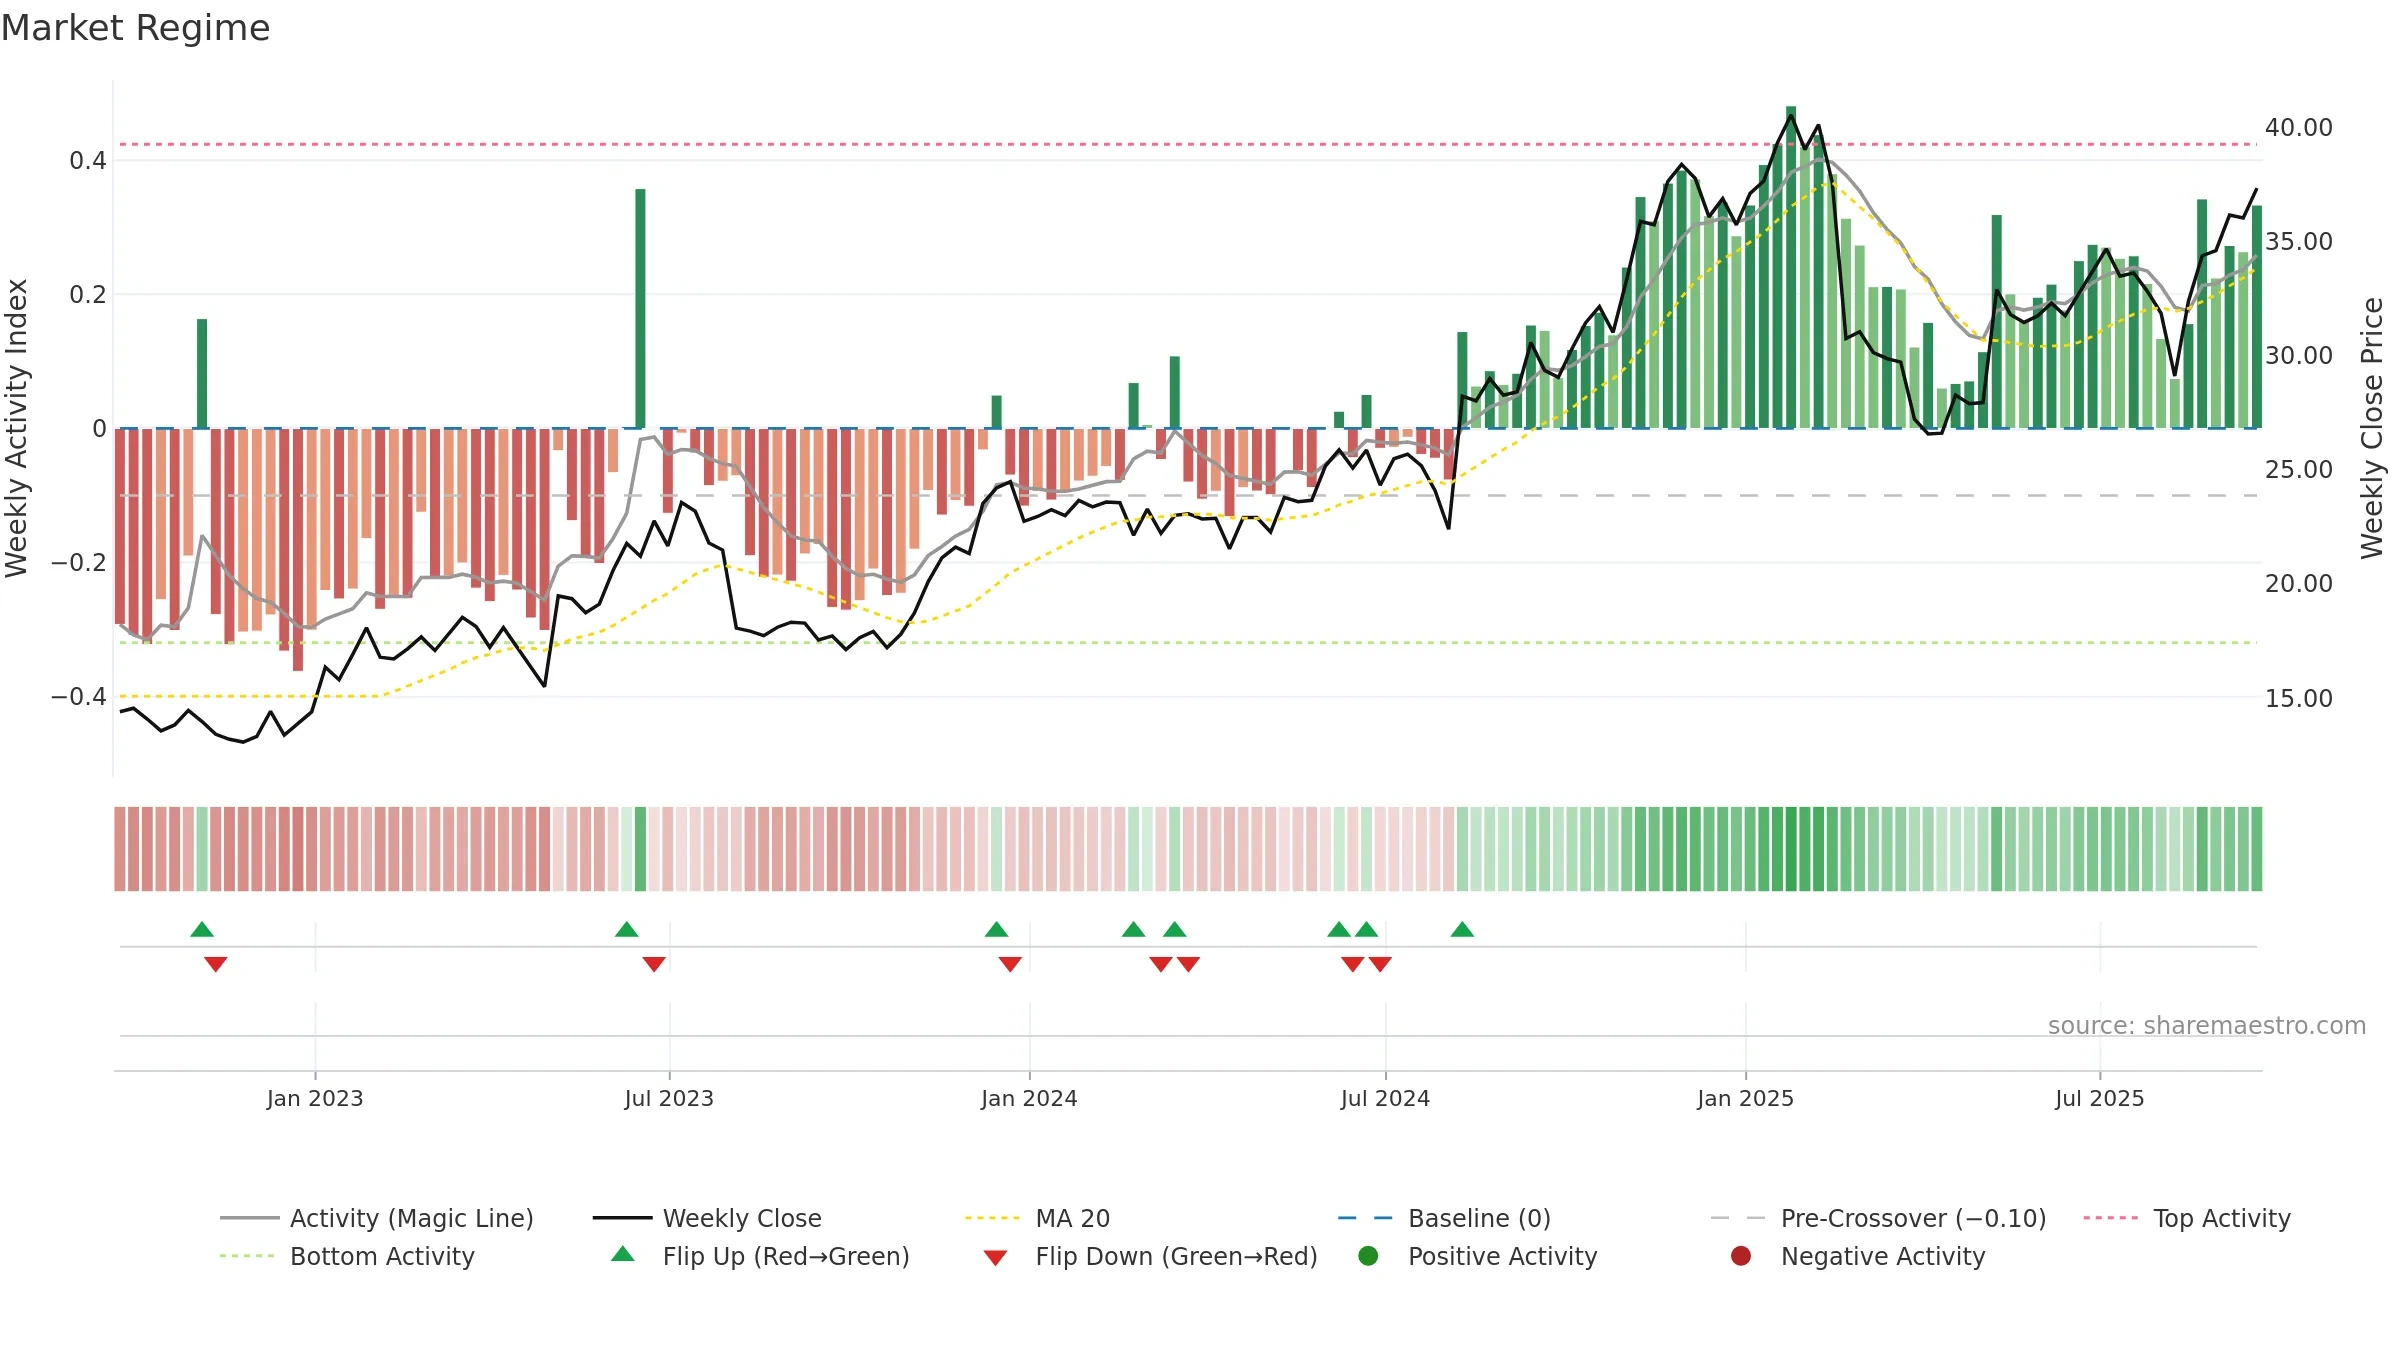This screenshot has height=1350, width=2400.
Task: Click the 15.00 right axis price label
Action: pos(2298,699)
